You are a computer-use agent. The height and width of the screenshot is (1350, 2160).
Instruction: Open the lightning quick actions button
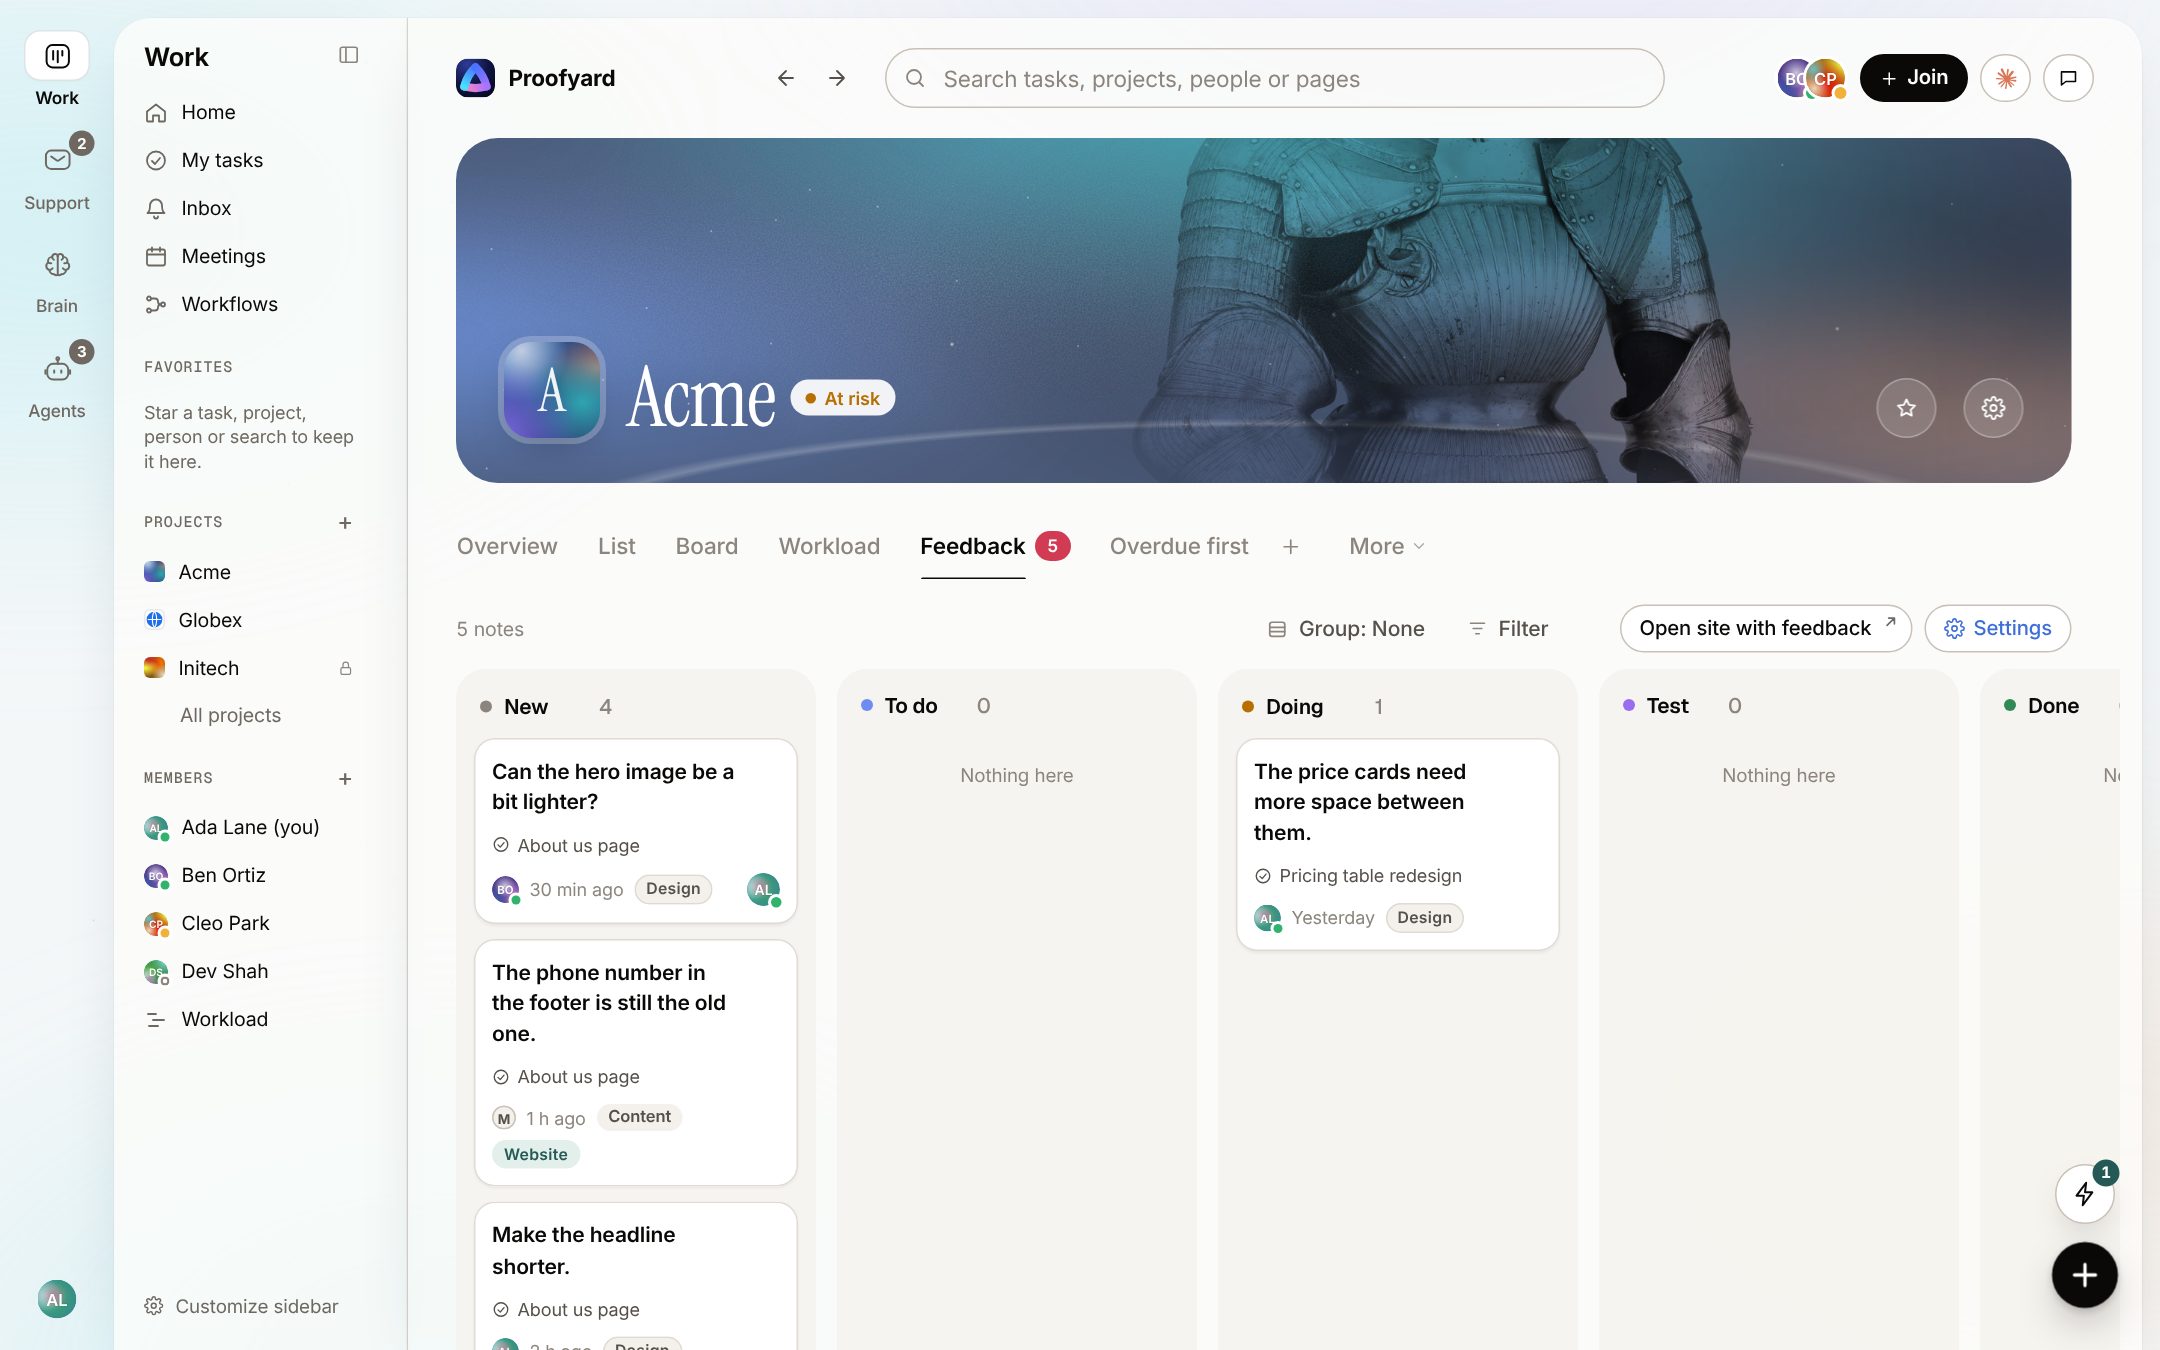[x=2084, y=1193]
